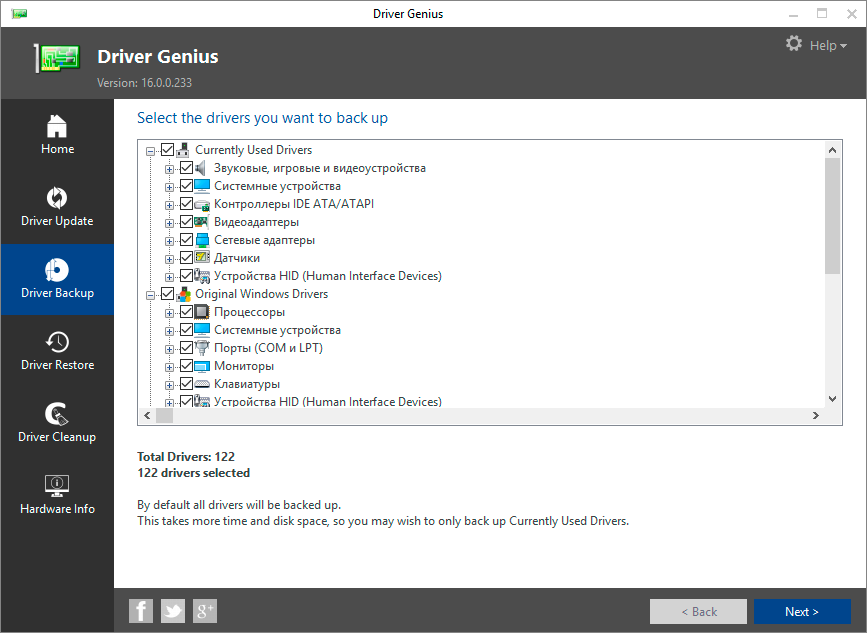Click the horizontal scroll-left arrow of driver list

point(147,416)
